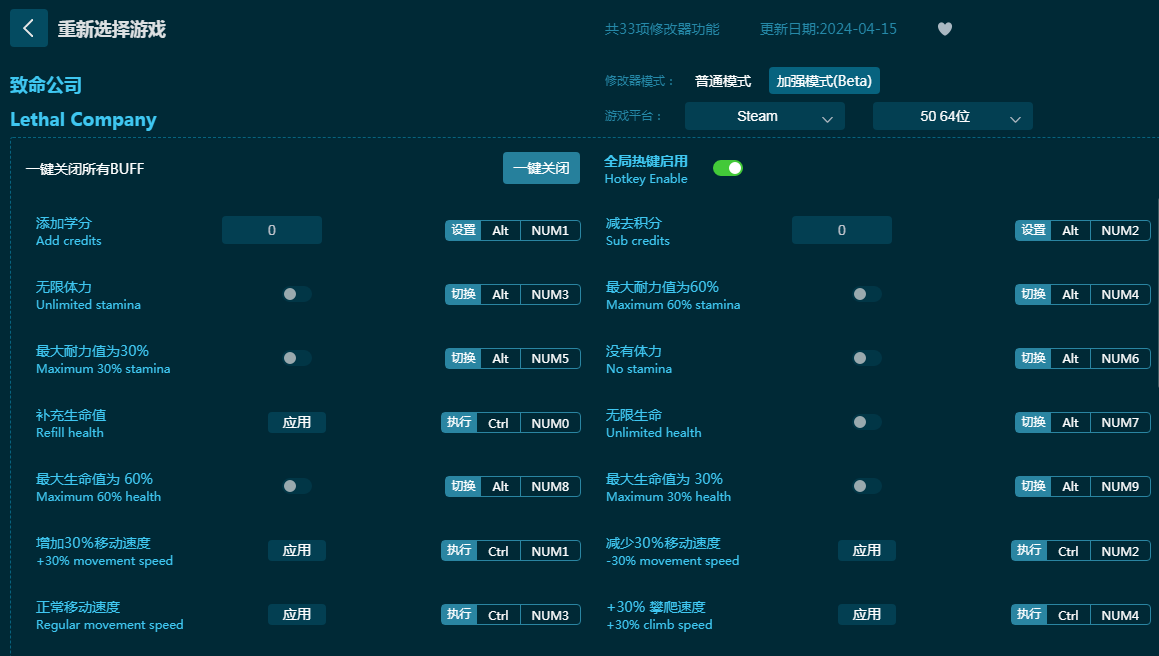Change Ctrl modifier for Refill health
The height and width of the screenshot is (656, 1159).
[498, 423]
